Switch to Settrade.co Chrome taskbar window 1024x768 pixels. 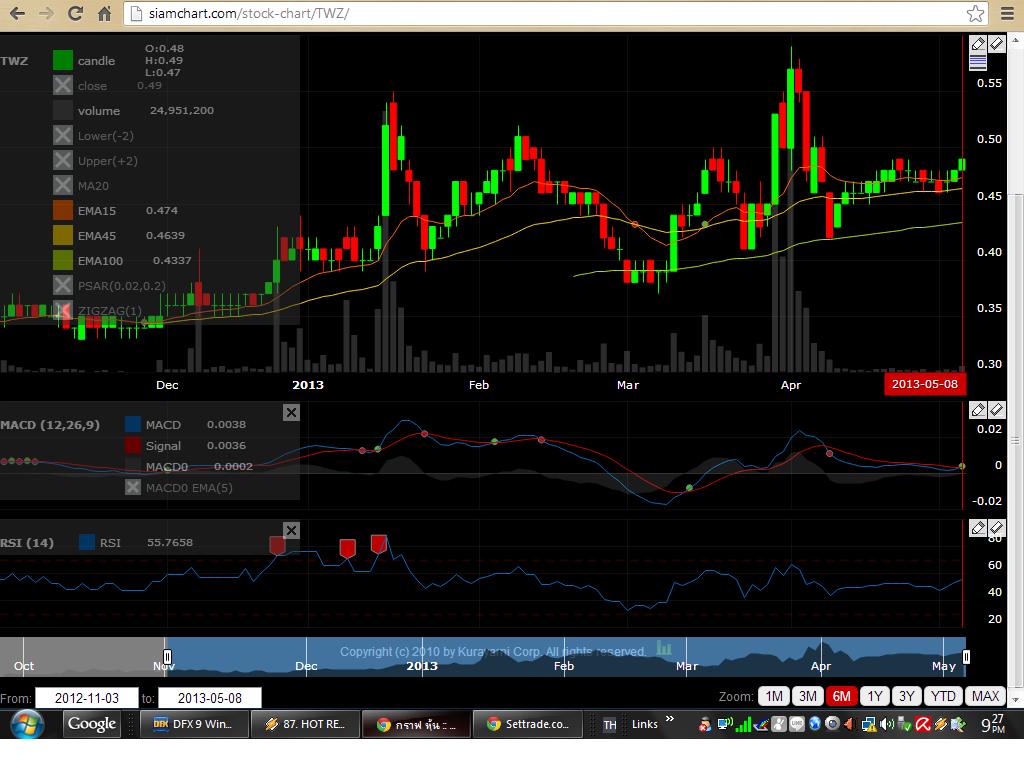coord(527,724)
